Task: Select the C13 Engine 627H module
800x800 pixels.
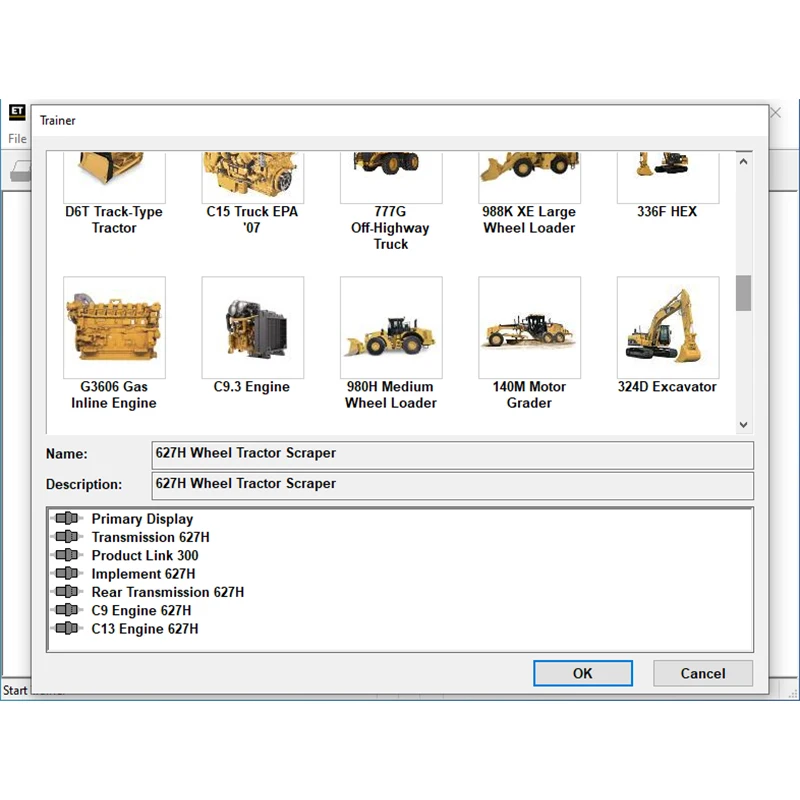Action: point(145,629)
